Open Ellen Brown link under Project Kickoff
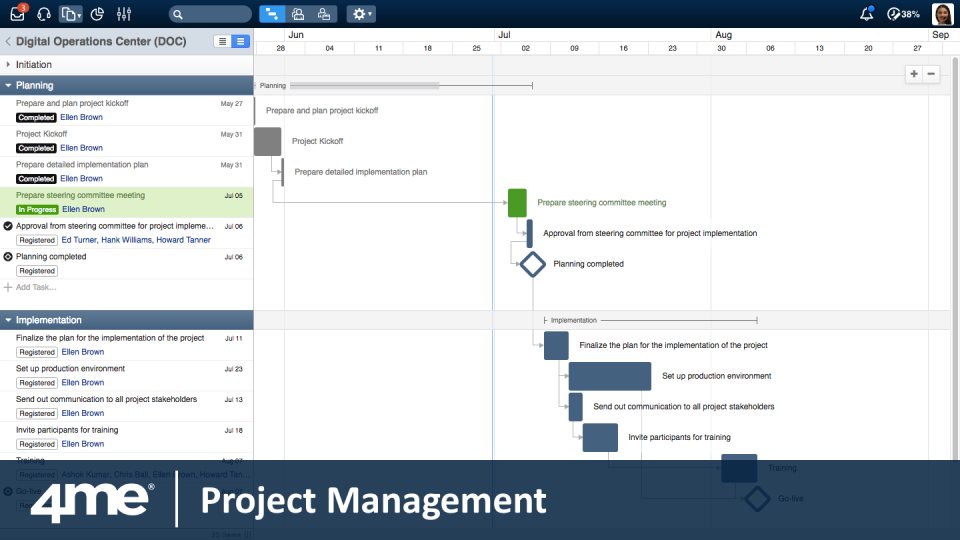 tap(81, 148)
